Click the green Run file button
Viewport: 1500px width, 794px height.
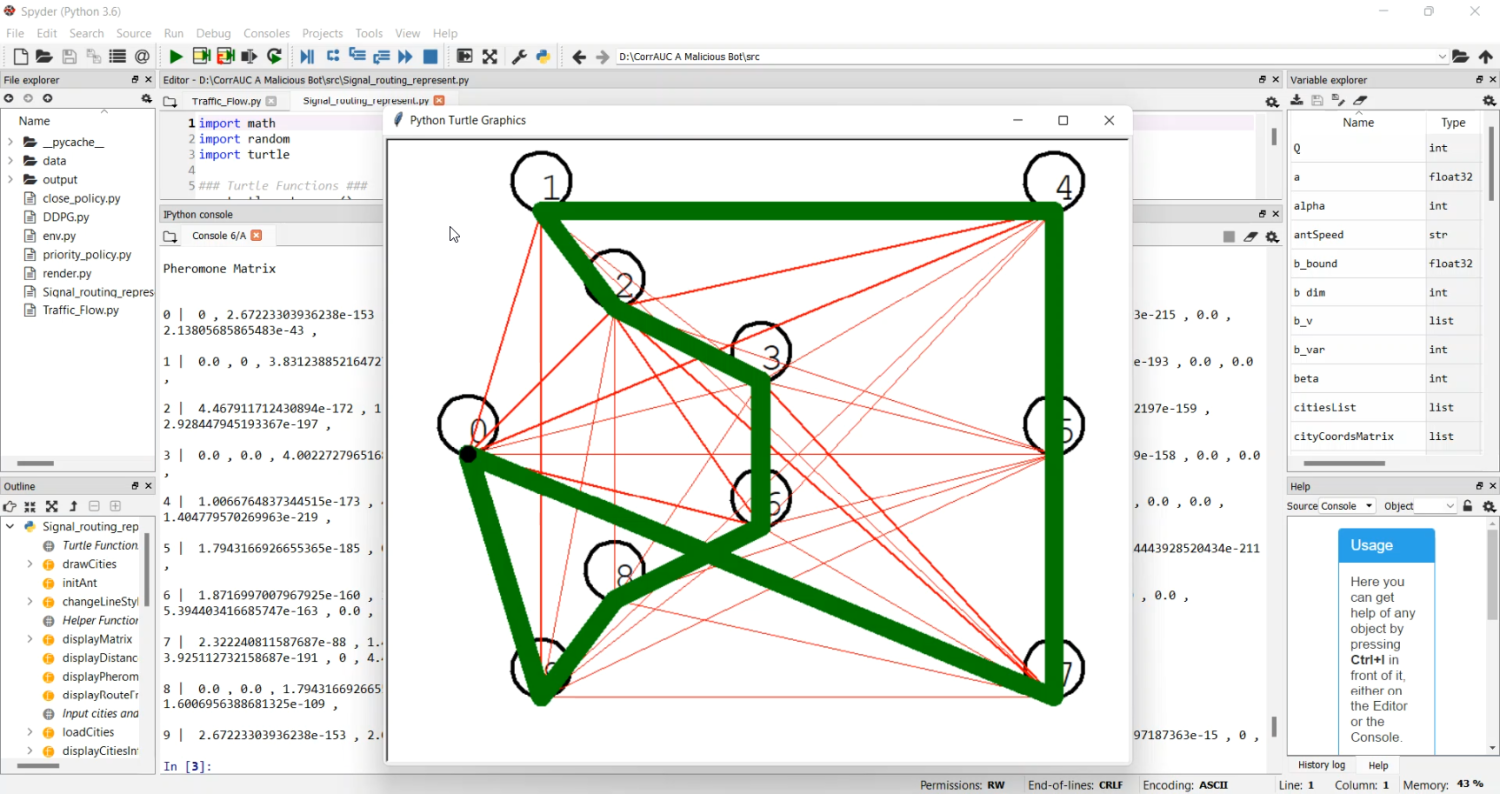click(x=176, y=57)
